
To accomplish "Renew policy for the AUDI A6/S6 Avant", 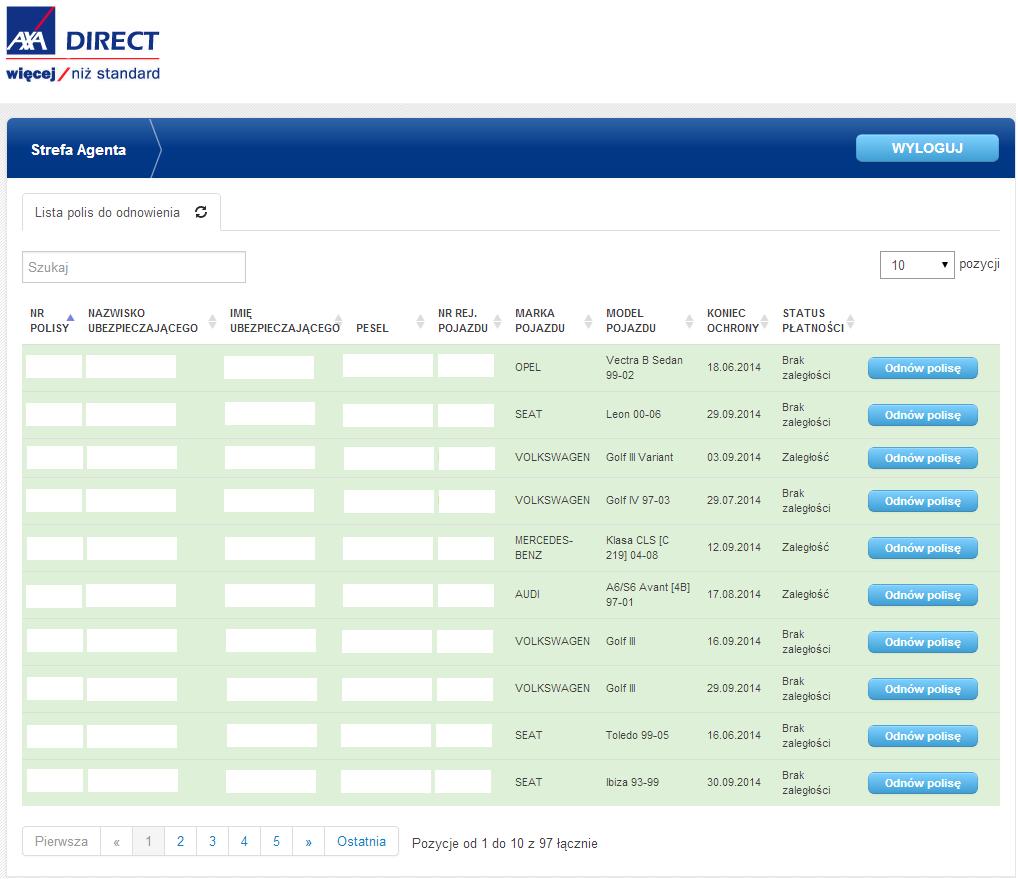I will point(923,595).
